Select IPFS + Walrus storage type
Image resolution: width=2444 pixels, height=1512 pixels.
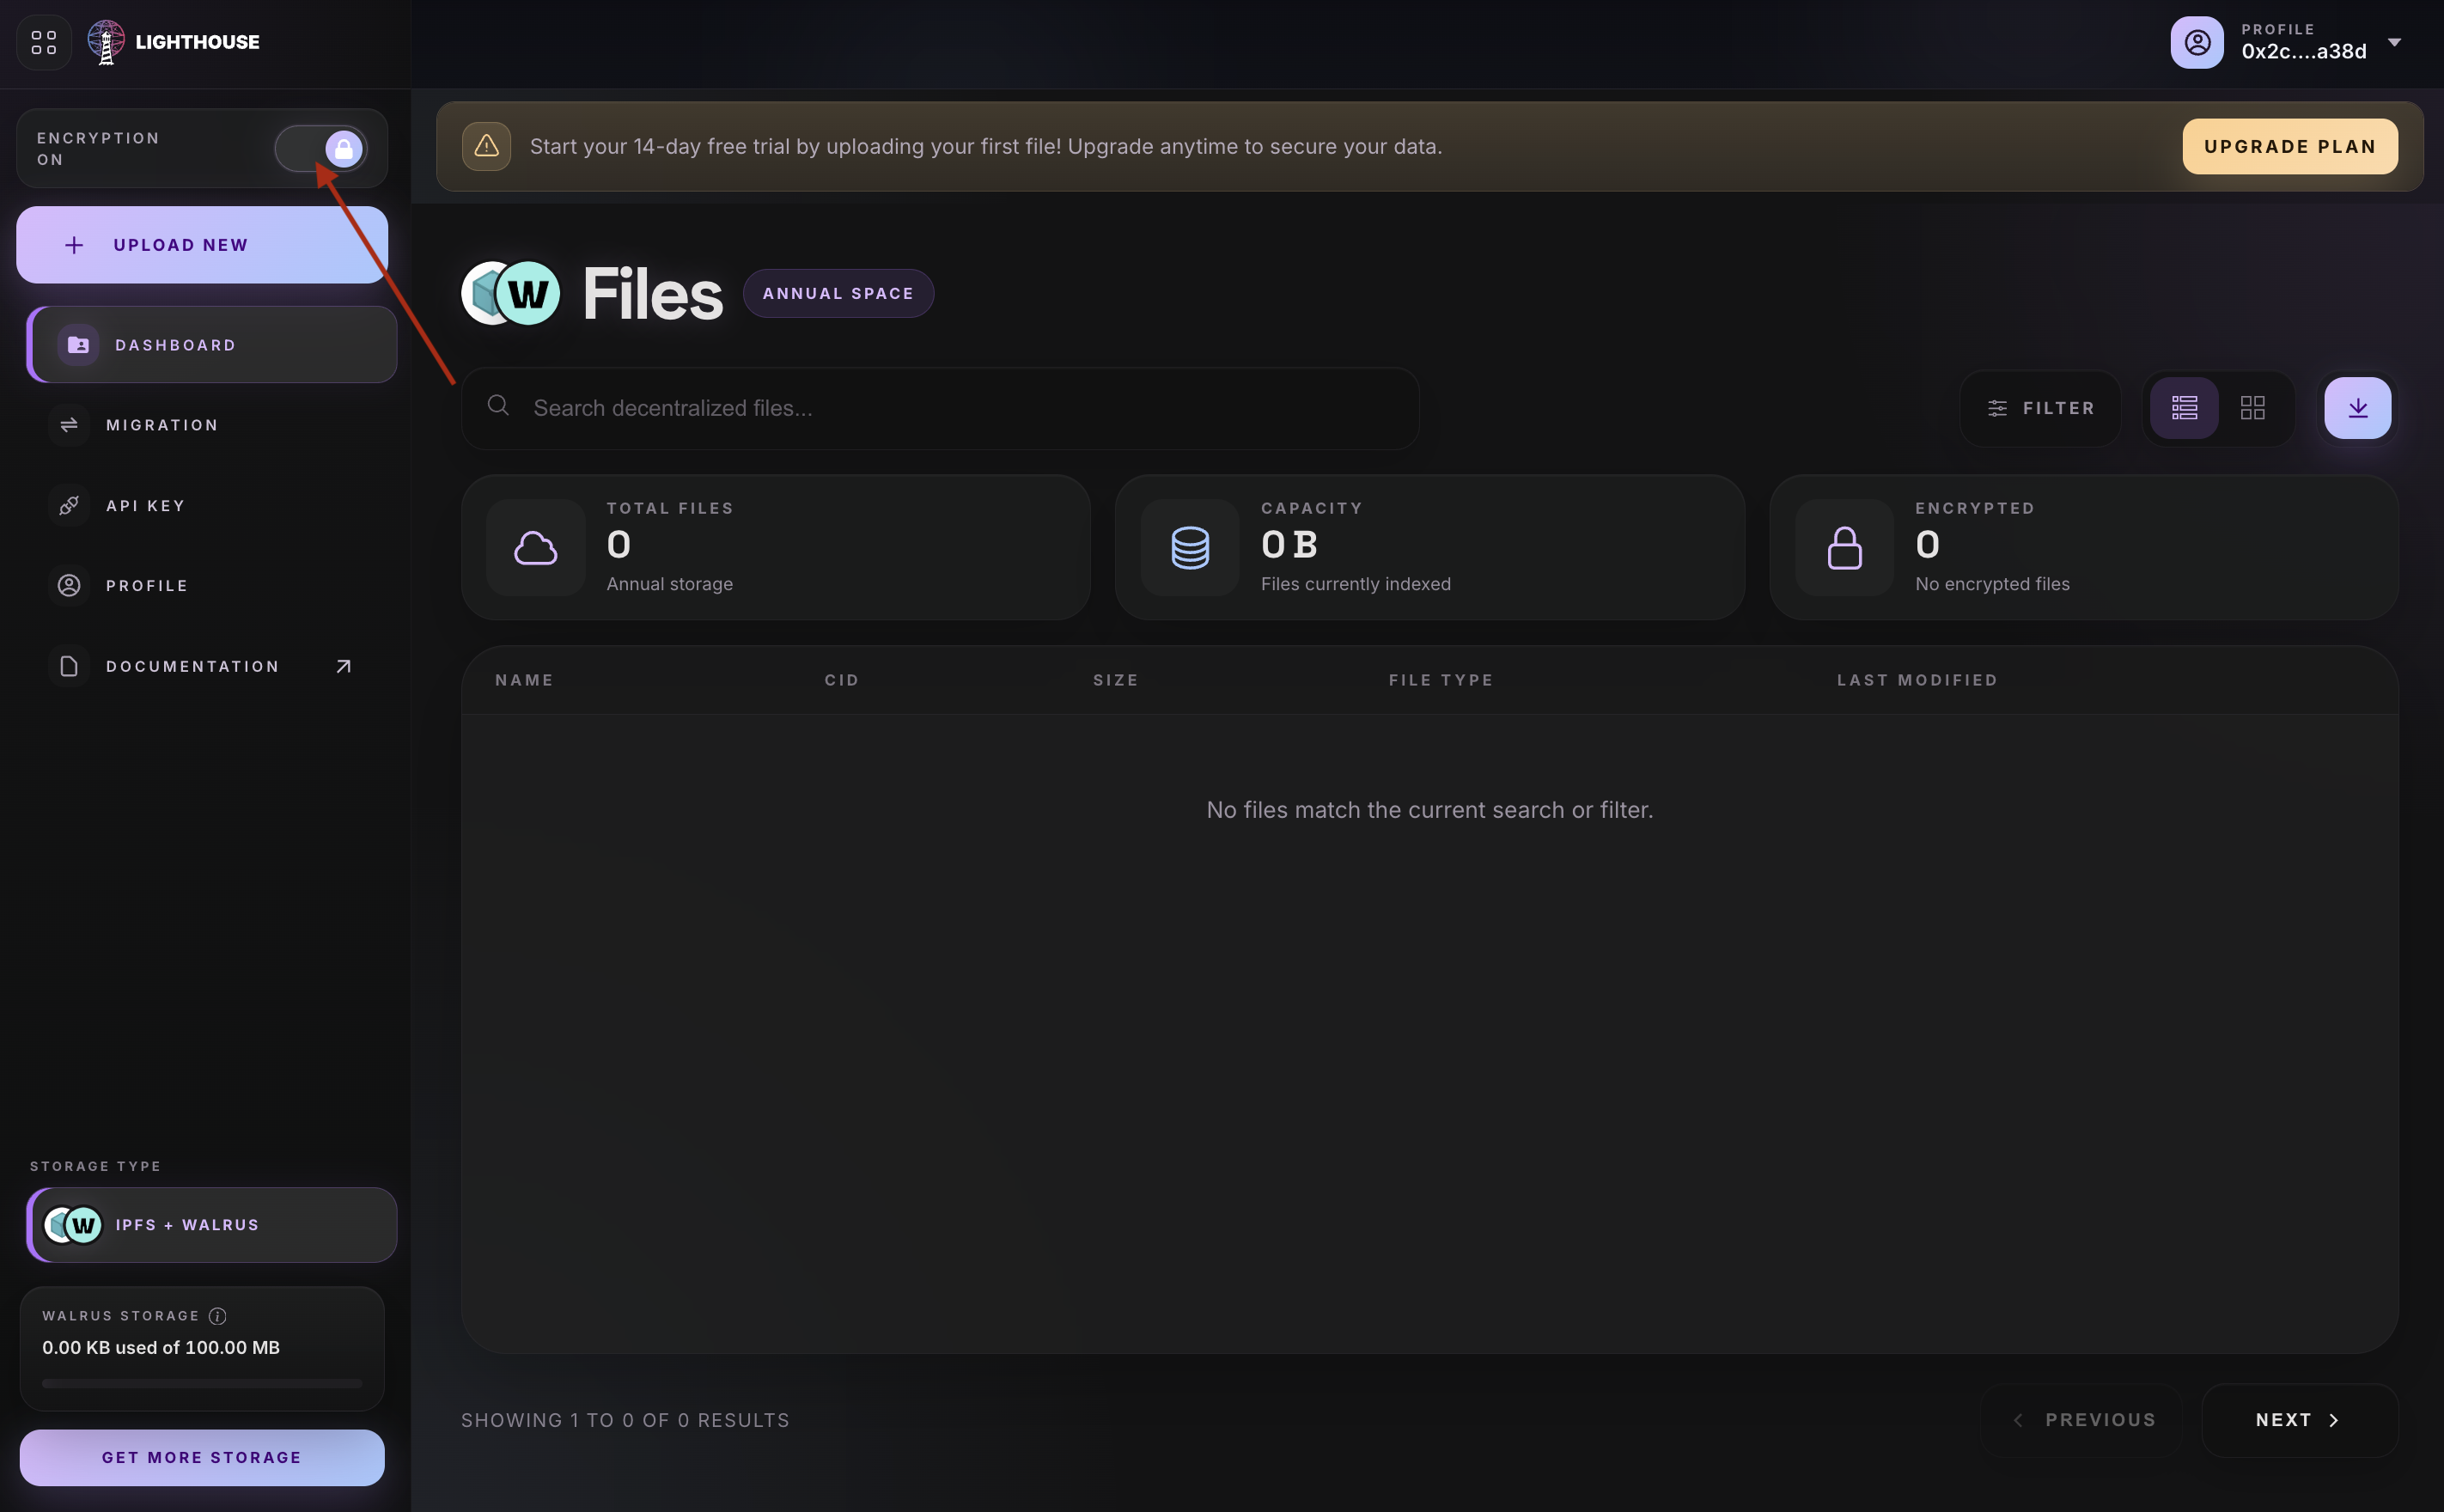point(212,1225)
